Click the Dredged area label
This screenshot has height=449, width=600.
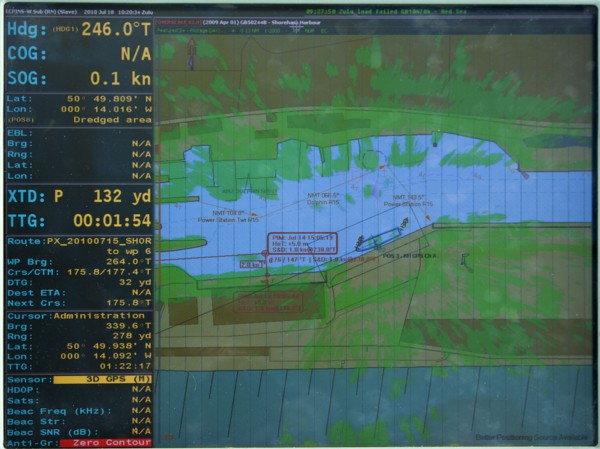click(x=112, y=120)
